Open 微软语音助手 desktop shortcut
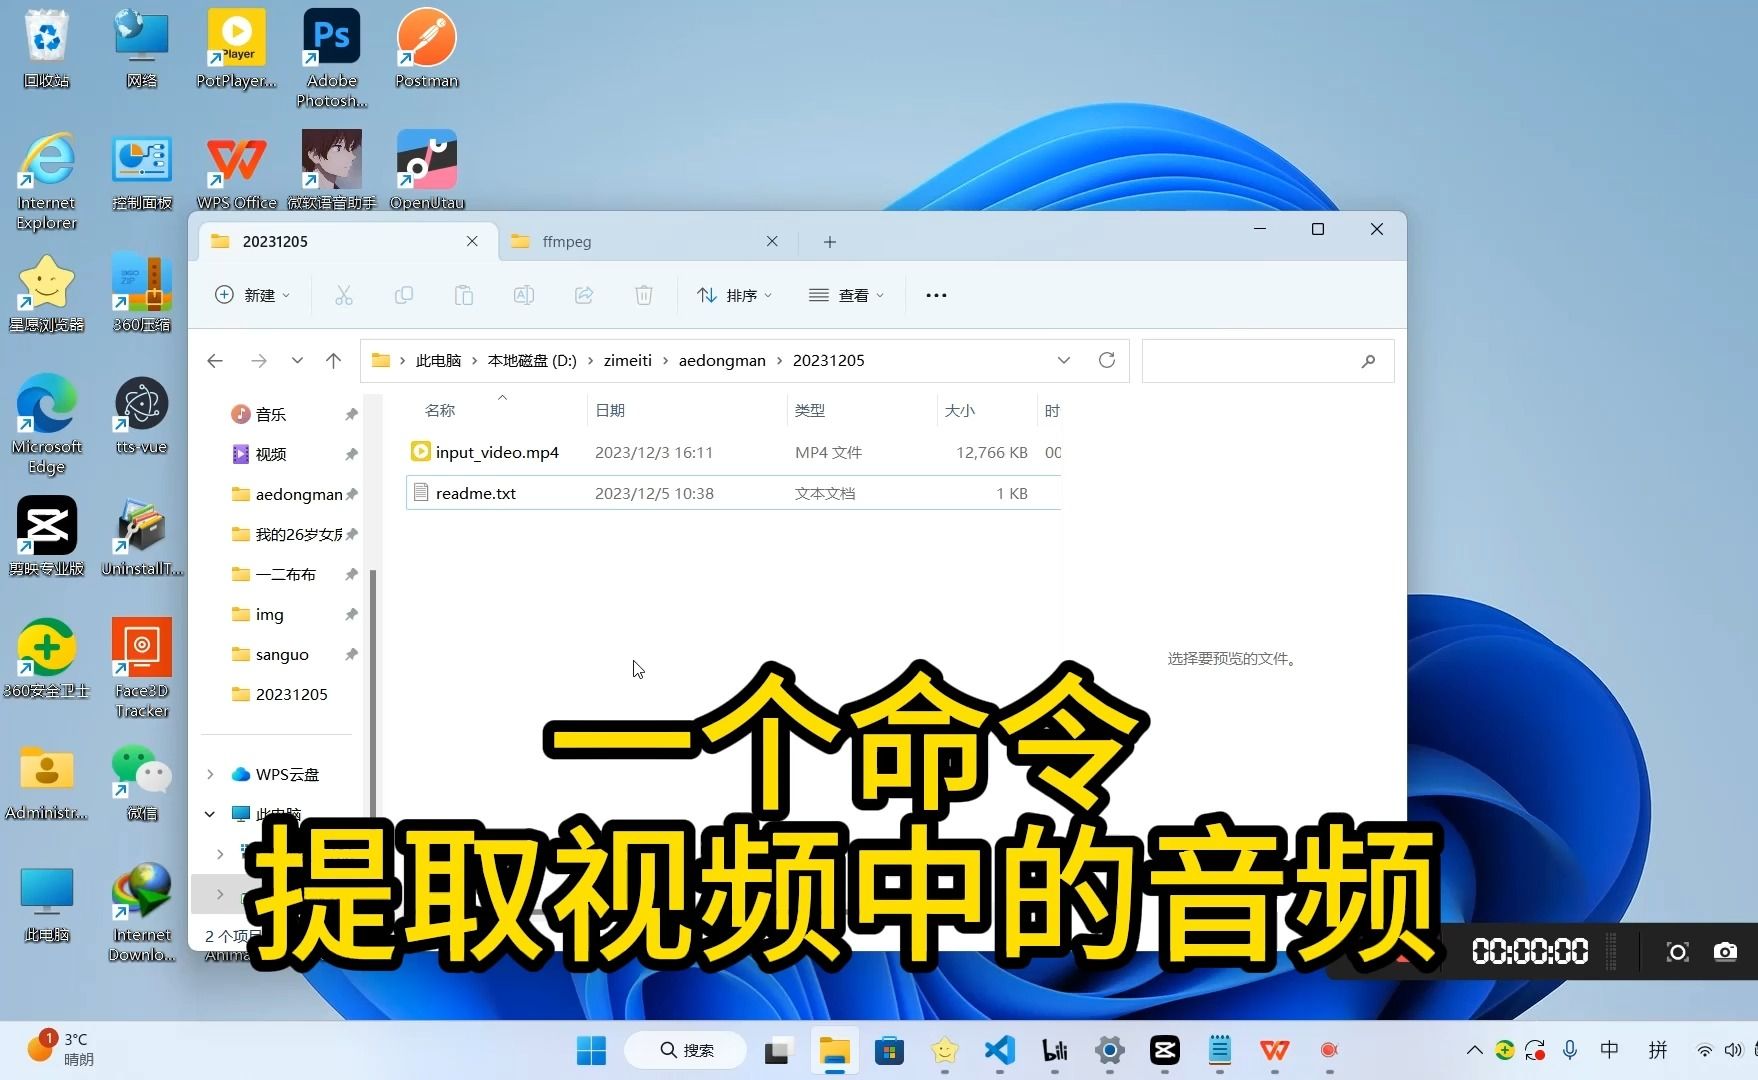 [331, 171]
